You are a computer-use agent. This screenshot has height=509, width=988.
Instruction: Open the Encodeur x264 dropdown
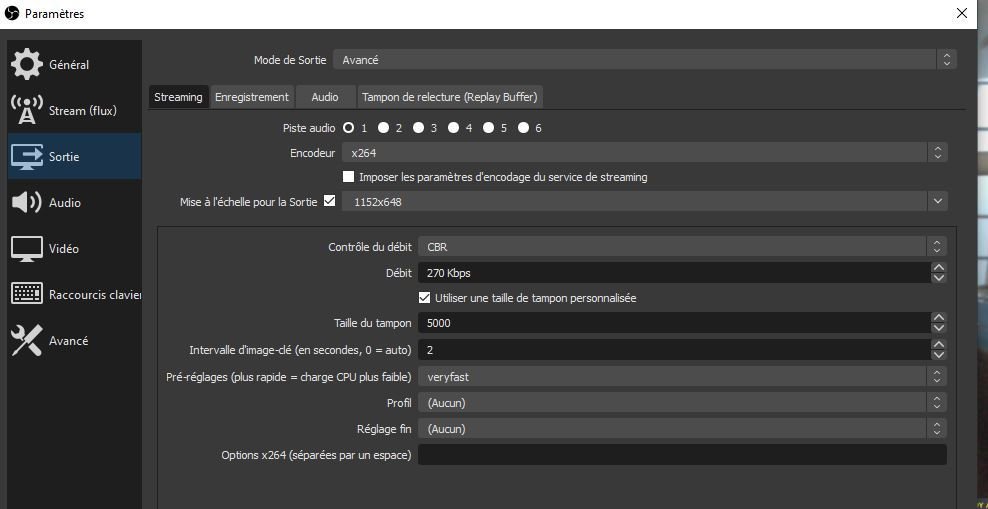pos(645,152)
